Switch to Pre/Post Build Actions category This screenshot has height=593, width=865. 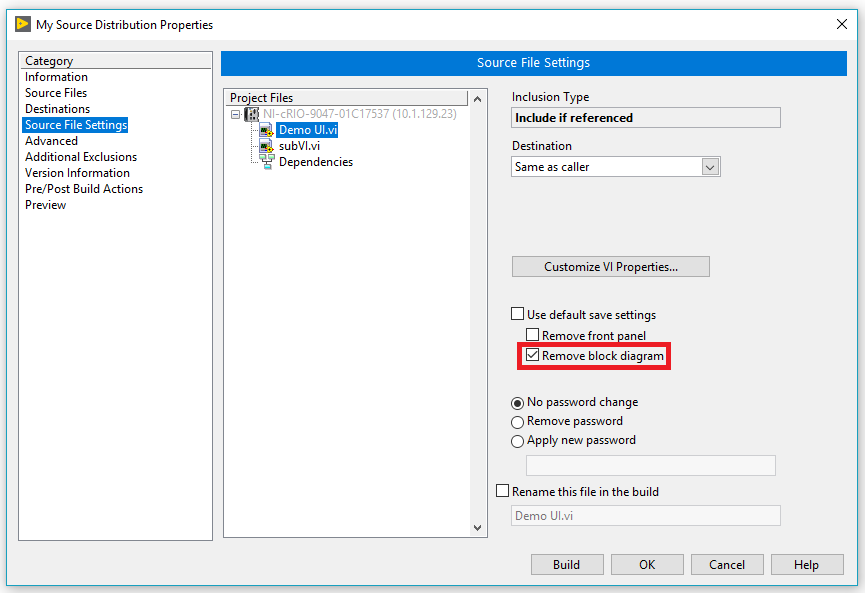coord(84,189)
